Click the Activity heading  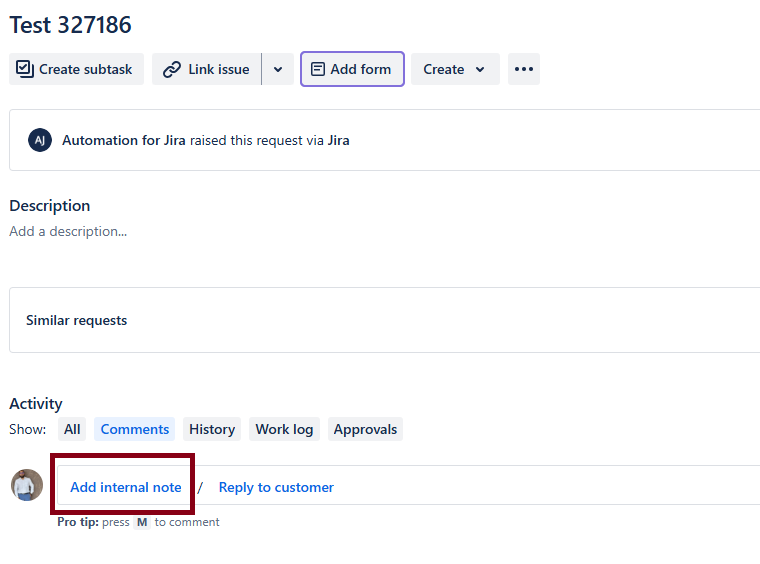(x=36, y=404)
